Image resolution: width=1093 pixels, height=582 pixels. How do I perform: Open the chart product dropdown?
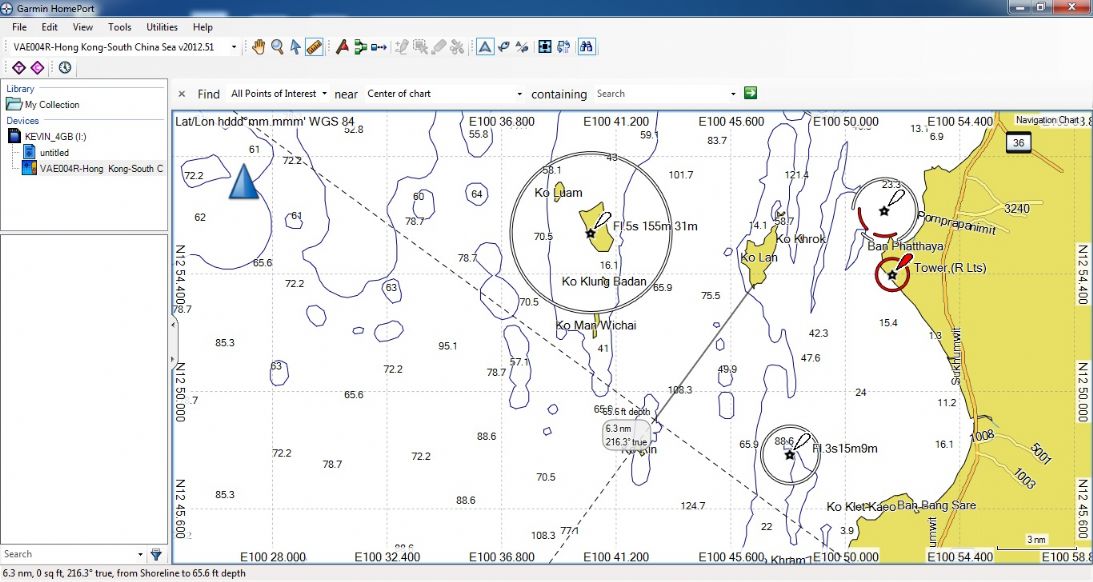(234, 46)
